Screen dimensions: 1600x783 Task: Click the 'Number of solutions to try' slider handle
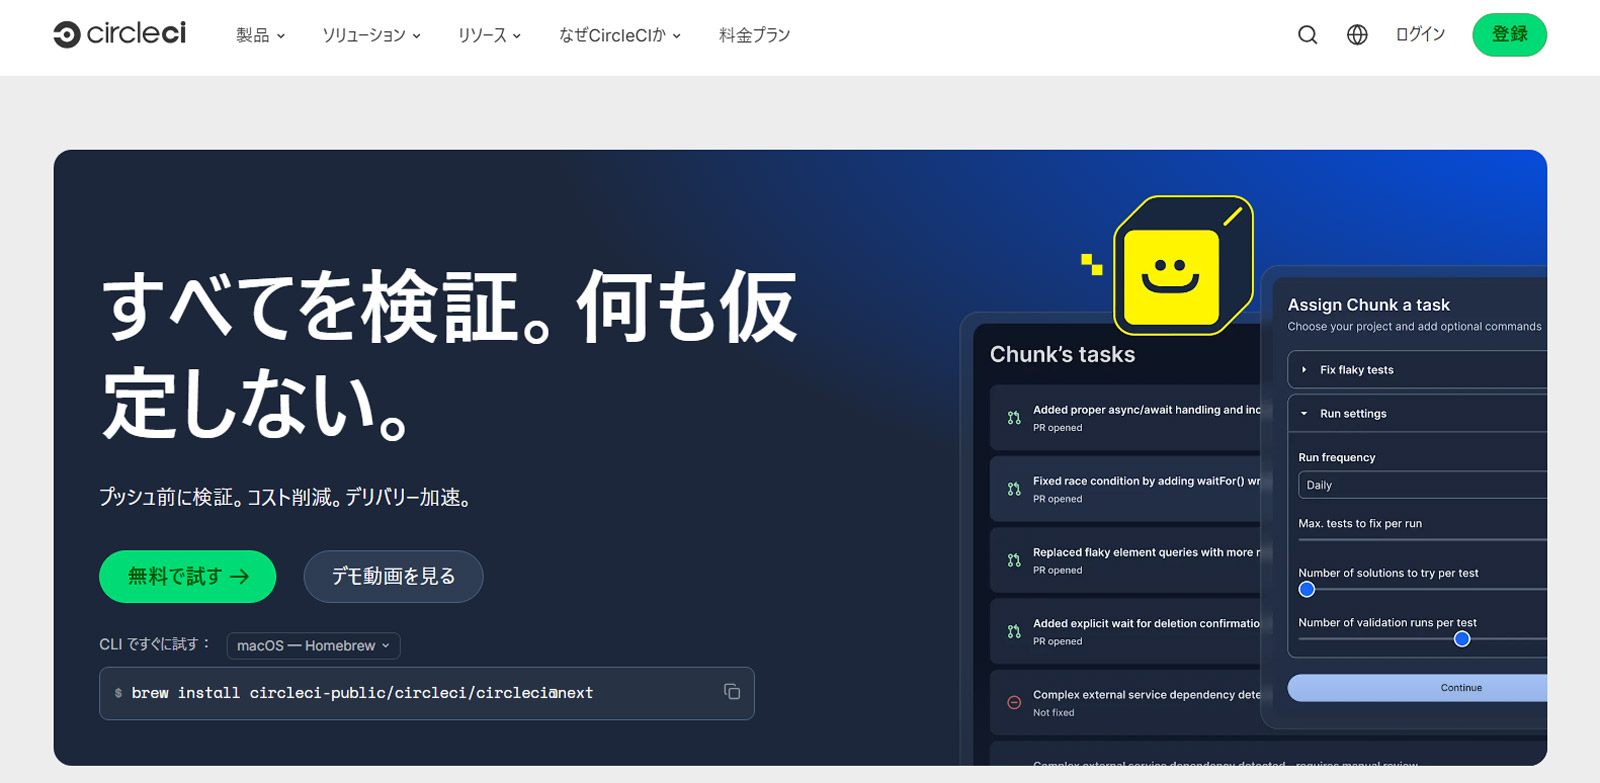tap(1306, 589)
